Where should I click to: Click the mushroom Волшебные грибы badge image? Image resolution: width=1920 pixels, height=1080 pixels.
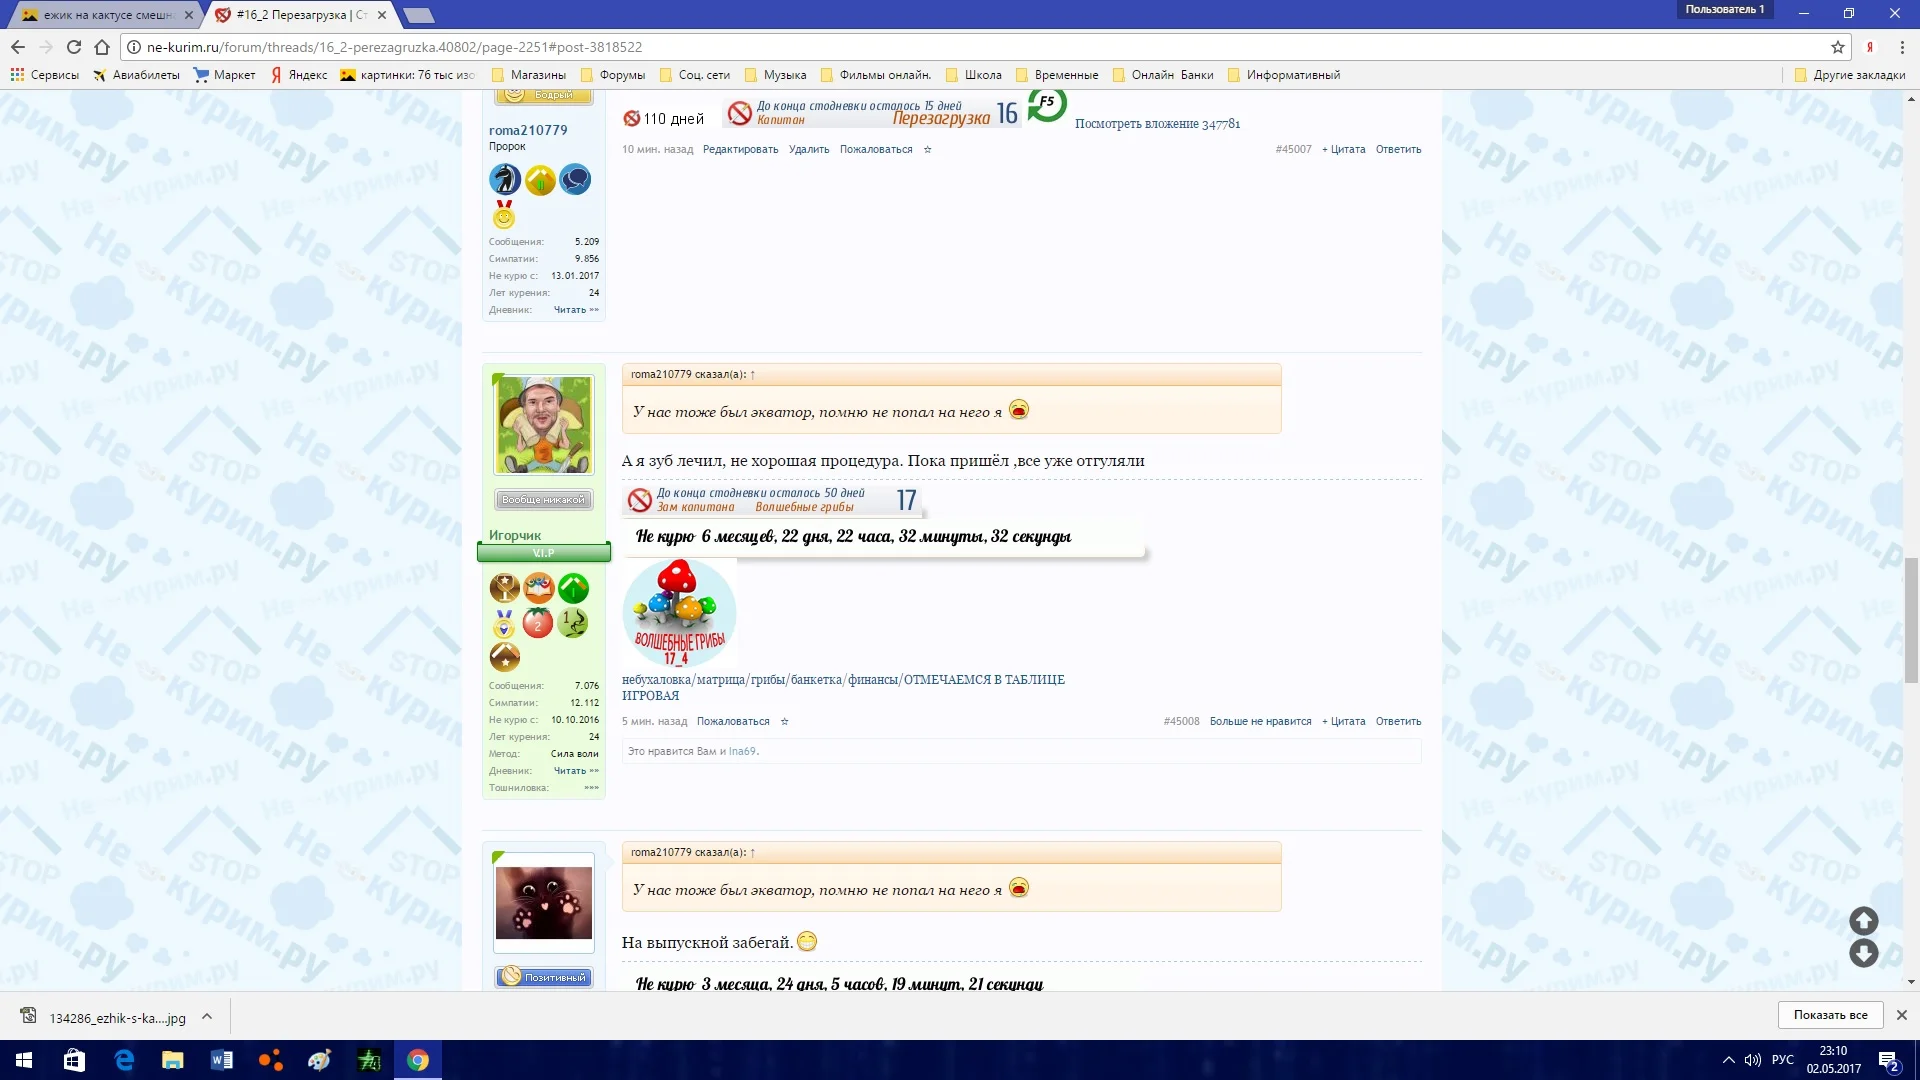click(679, 612)
